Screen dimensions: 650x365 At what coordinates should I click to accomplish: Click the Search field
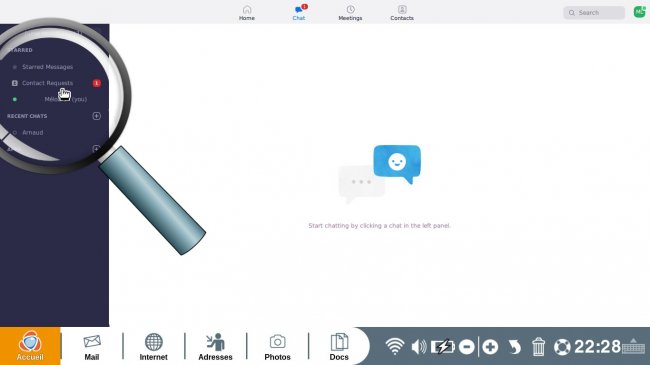[594, 13]
